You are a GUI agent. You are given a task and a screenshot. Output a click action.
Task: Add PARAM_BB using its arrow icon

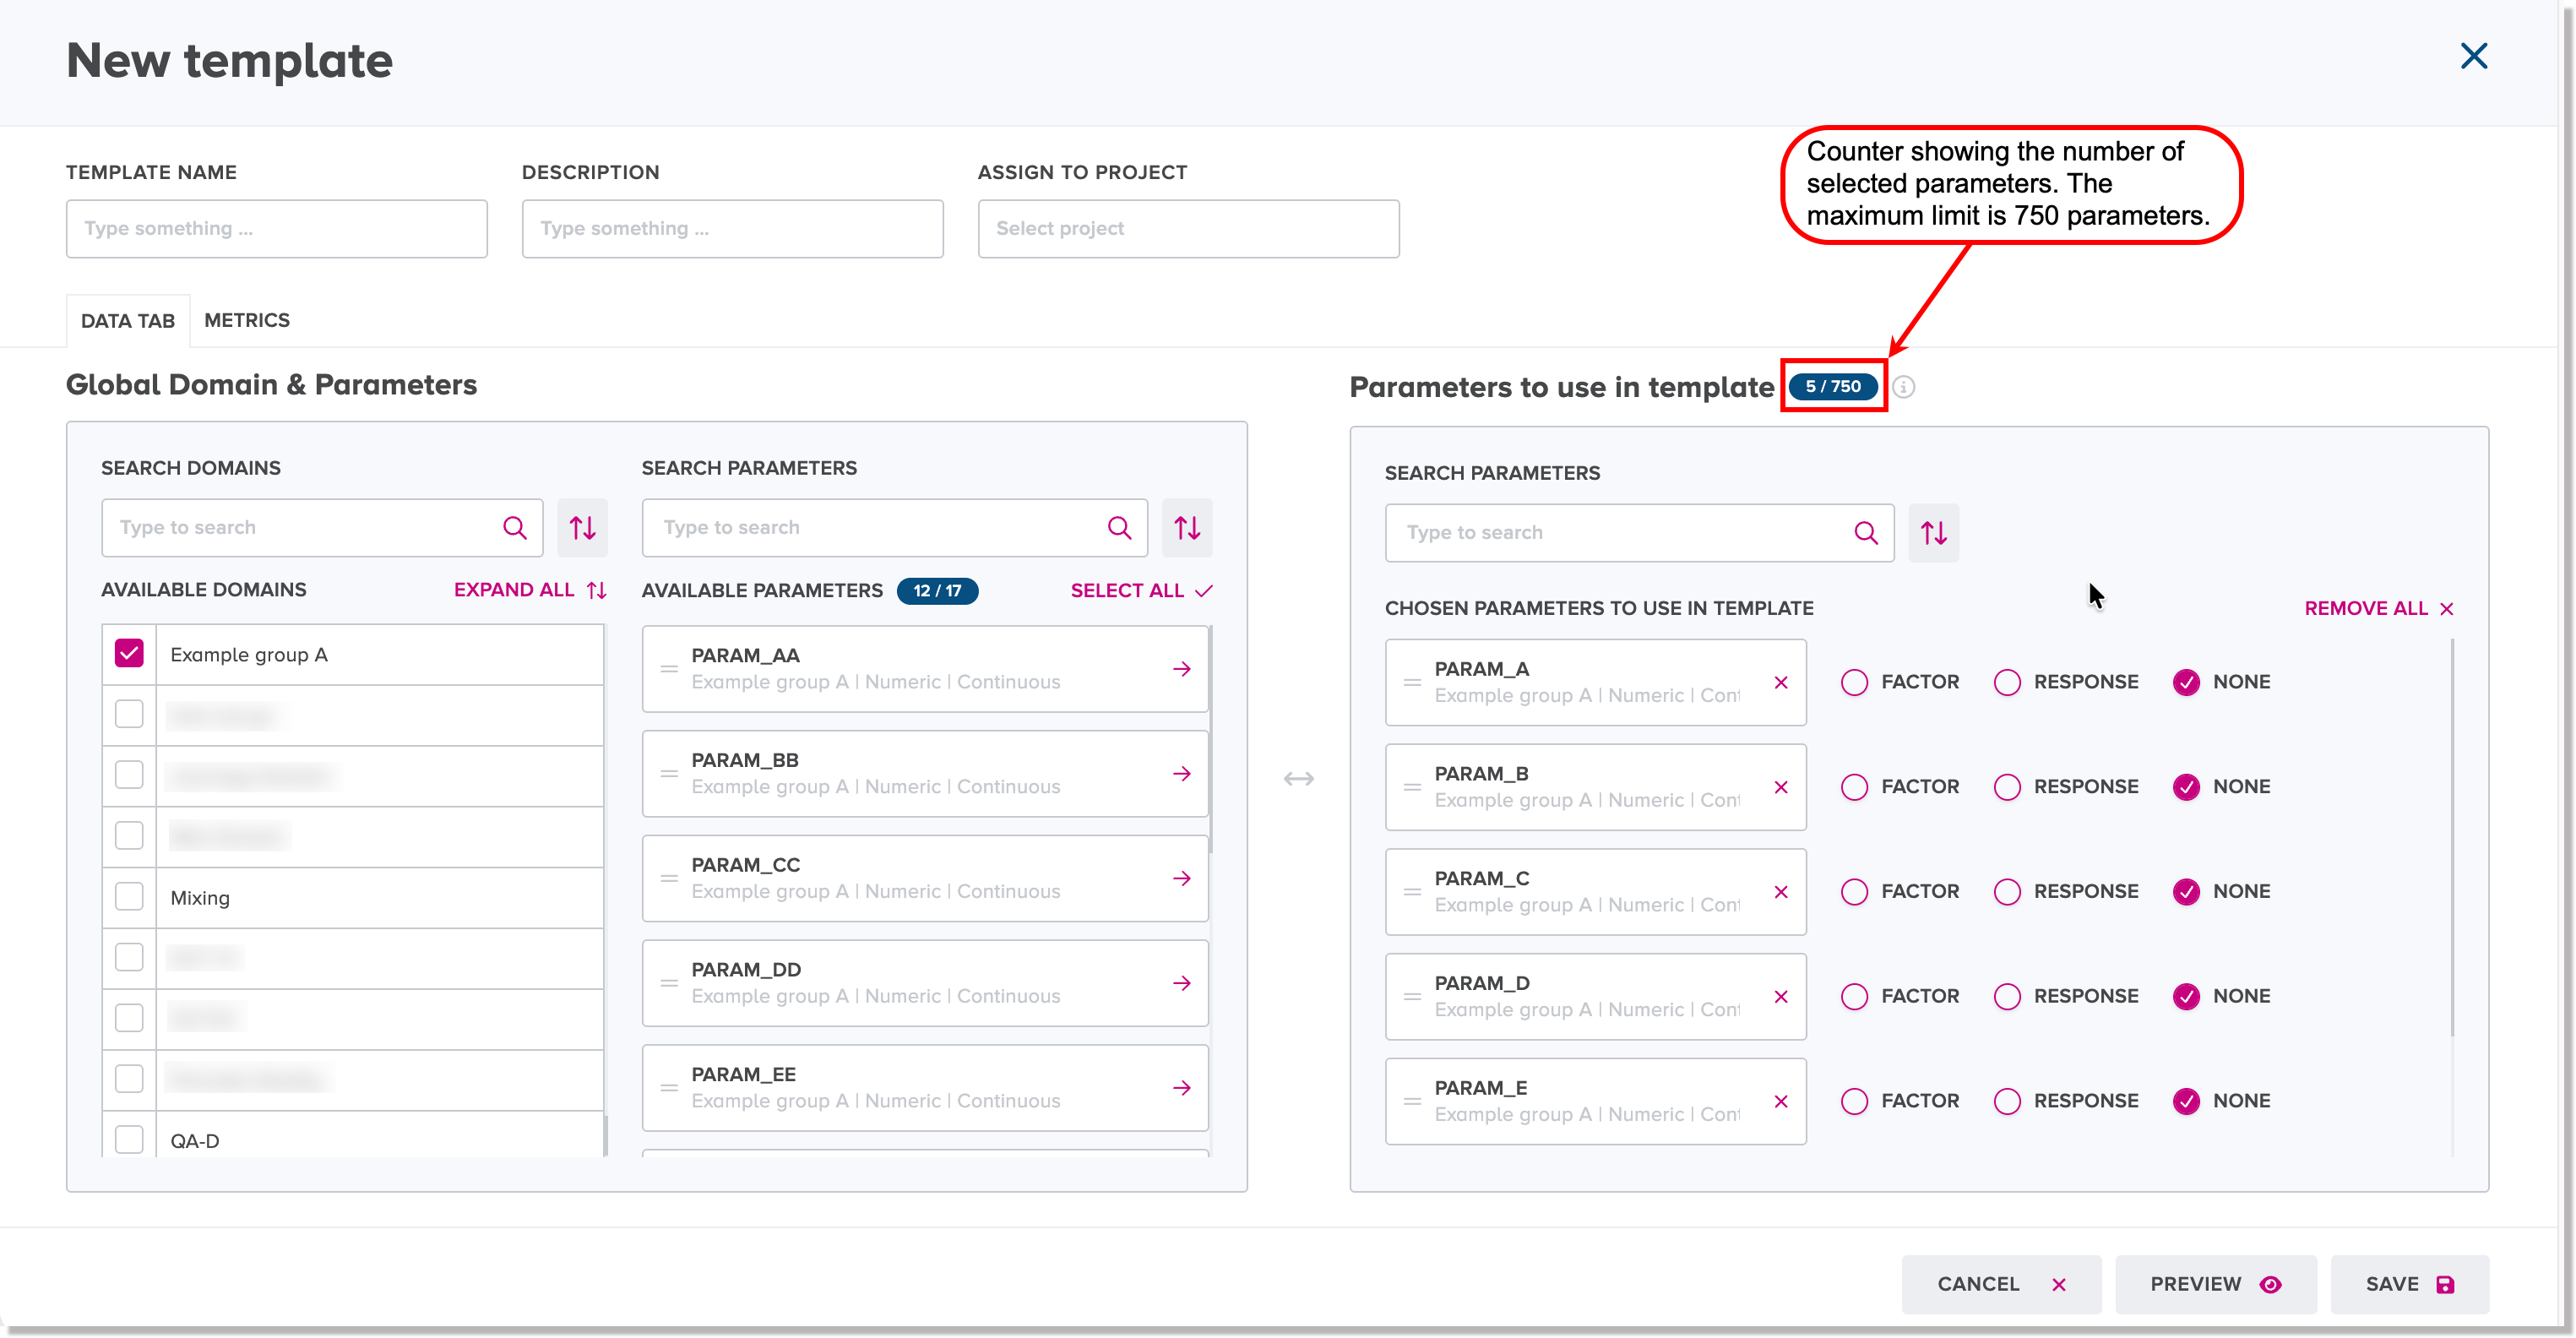click(x=1182, y=773)
